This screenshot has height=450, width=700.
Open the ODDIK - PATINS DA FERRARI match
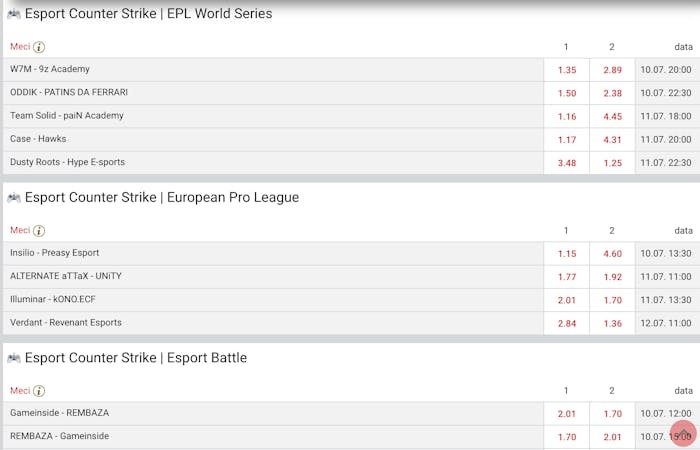[273, 93]
